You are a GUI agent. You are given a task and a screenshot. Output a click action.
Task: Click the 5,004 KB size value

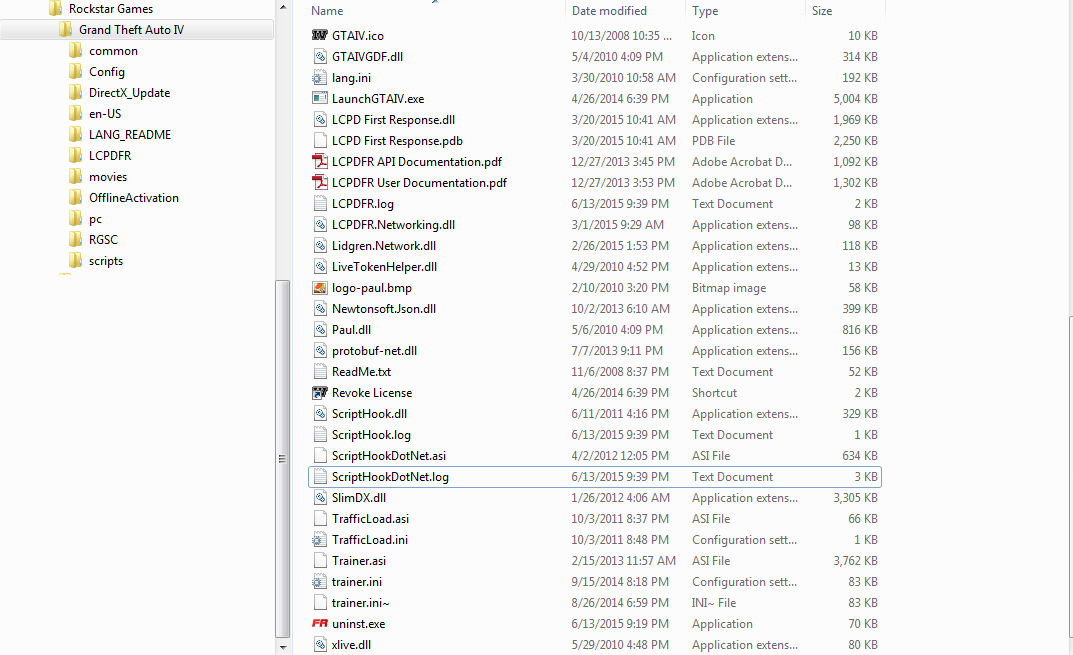[x=855, y=99]
